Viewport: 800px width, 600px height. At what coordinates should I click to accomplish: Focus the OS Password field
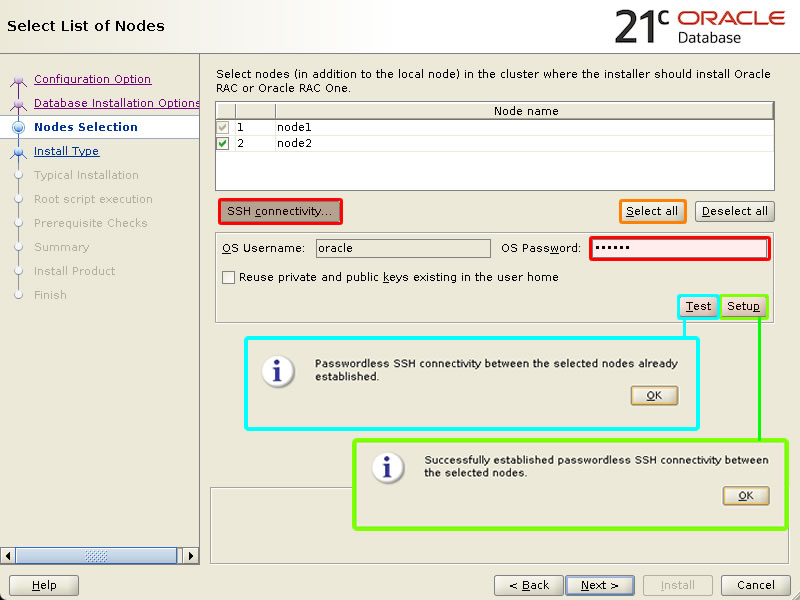(680, 248)
